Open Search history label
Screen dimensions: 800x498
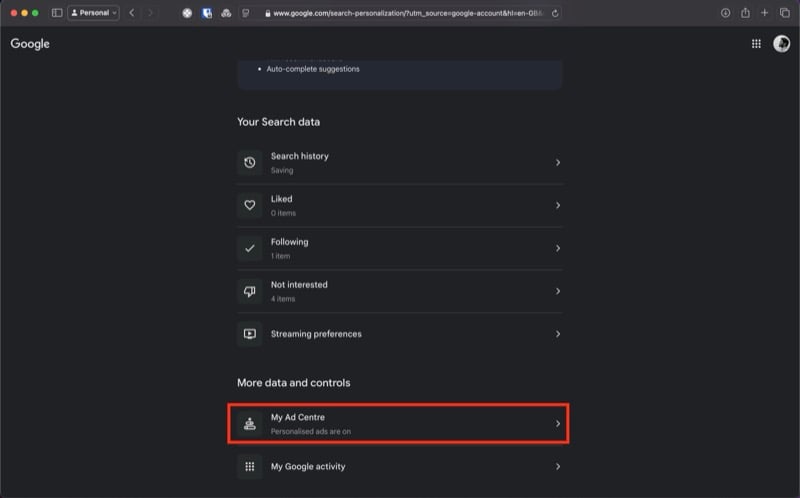pos(299,156)
